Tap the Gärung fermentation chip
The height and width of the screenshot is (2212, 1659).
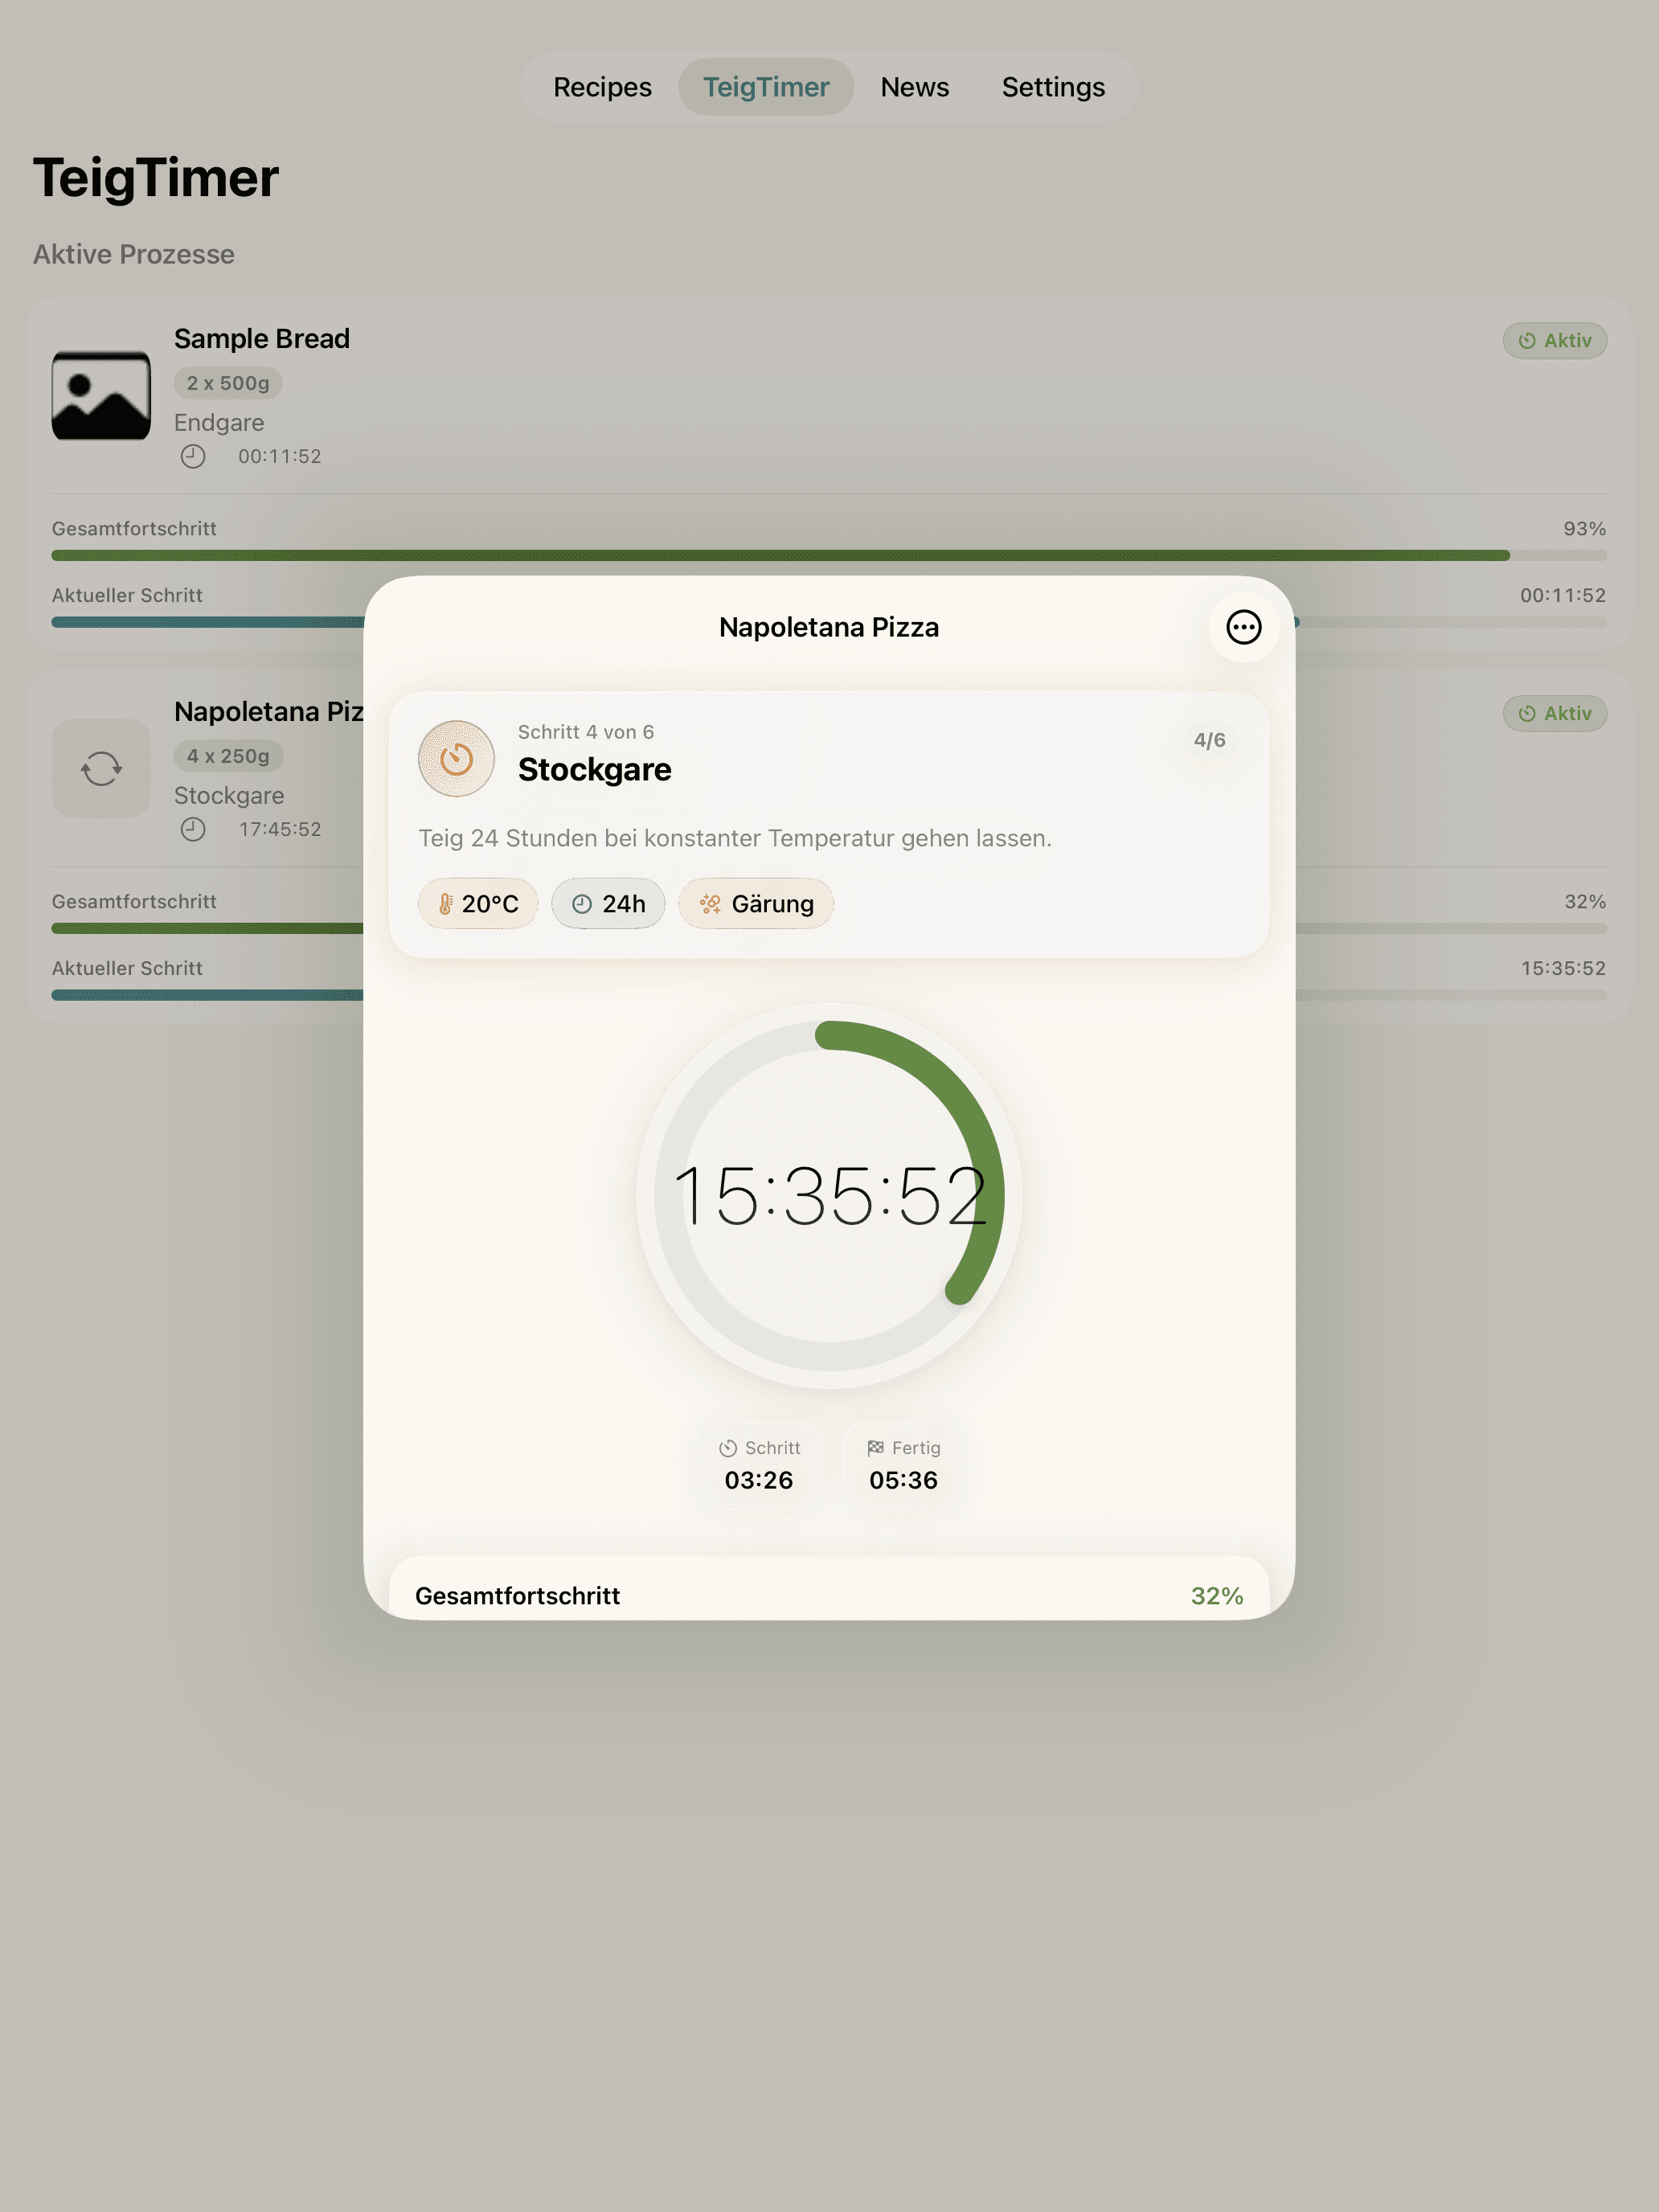tap(756, 904)
